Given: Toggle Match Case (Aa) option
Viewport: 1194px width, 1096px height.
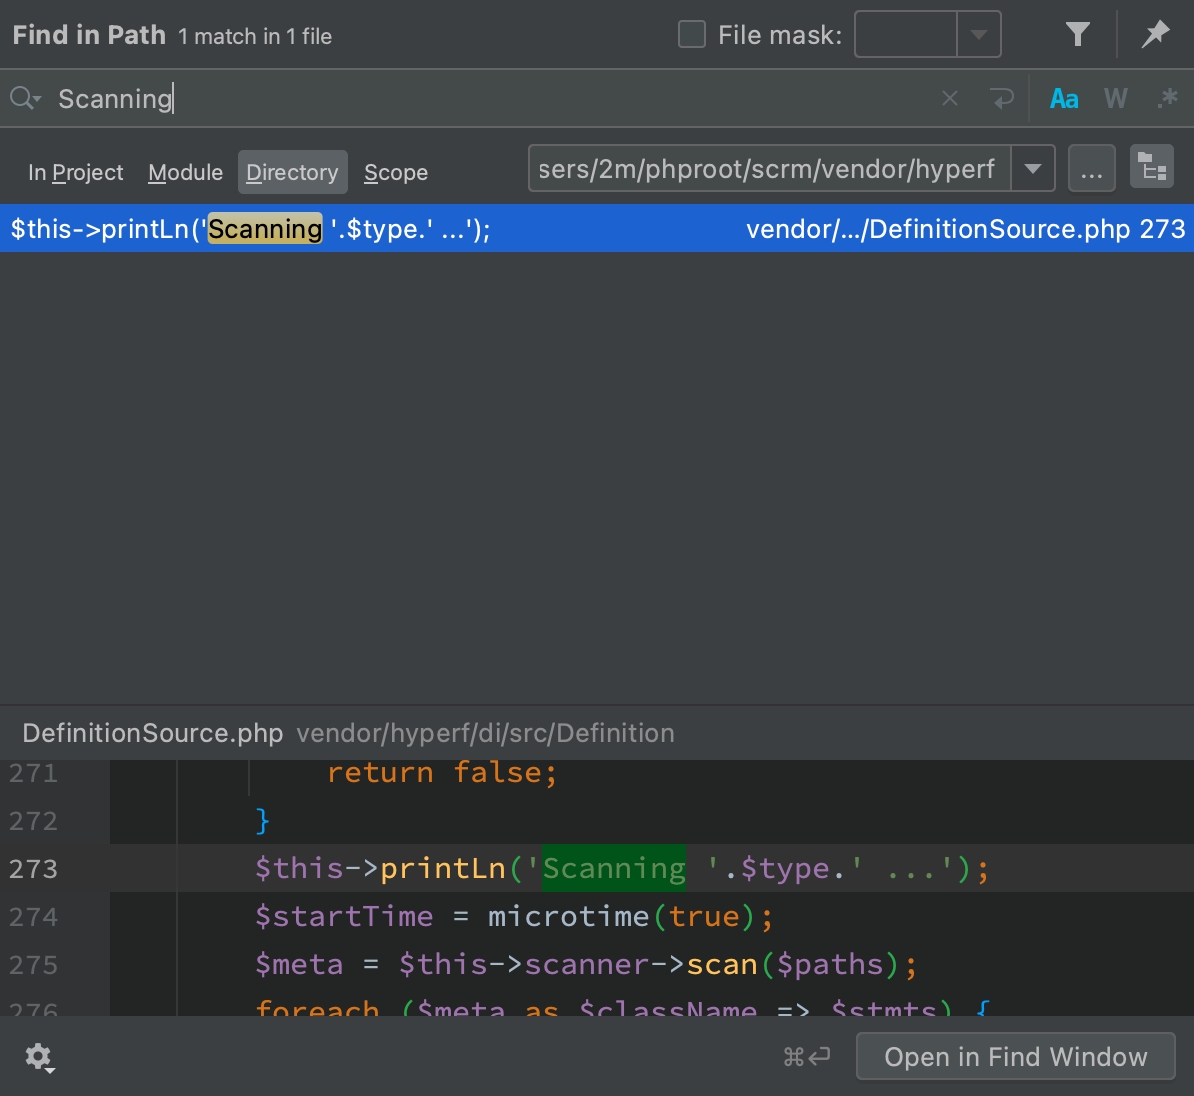Looking at the screenshot, I should tap(1064, 98).
